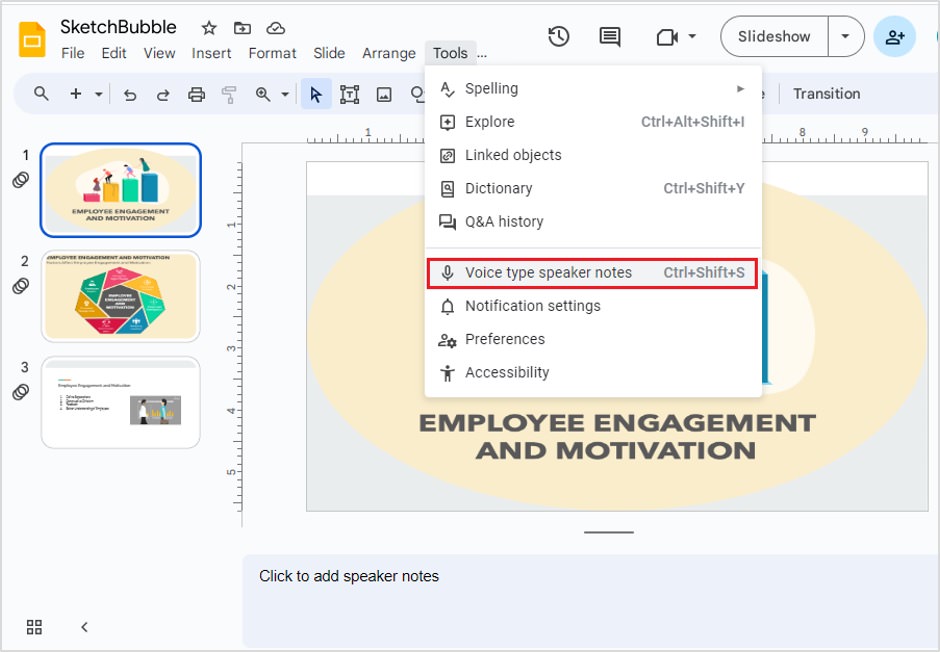Check the cloud save status icon
The width and height of the screenshot is (940, 652).
tap(275, 28)
